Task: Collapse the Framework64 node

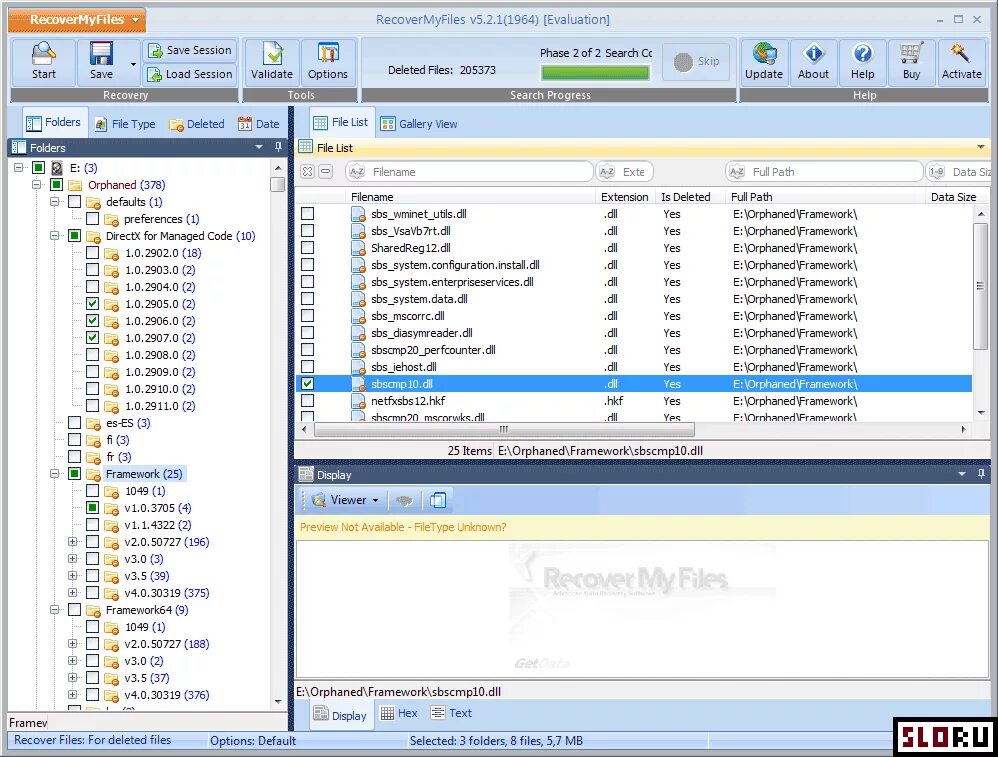Action: 55,610
